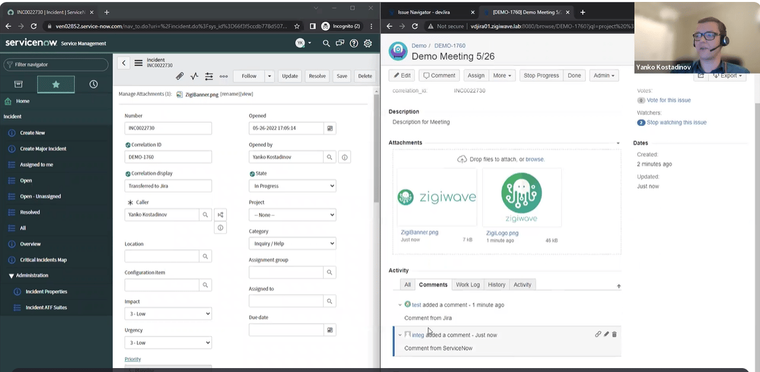Click the lookup icon for Configuration item
Image resolution: width=760 pixels, height=372 pixels.
[x=206, y=285]
